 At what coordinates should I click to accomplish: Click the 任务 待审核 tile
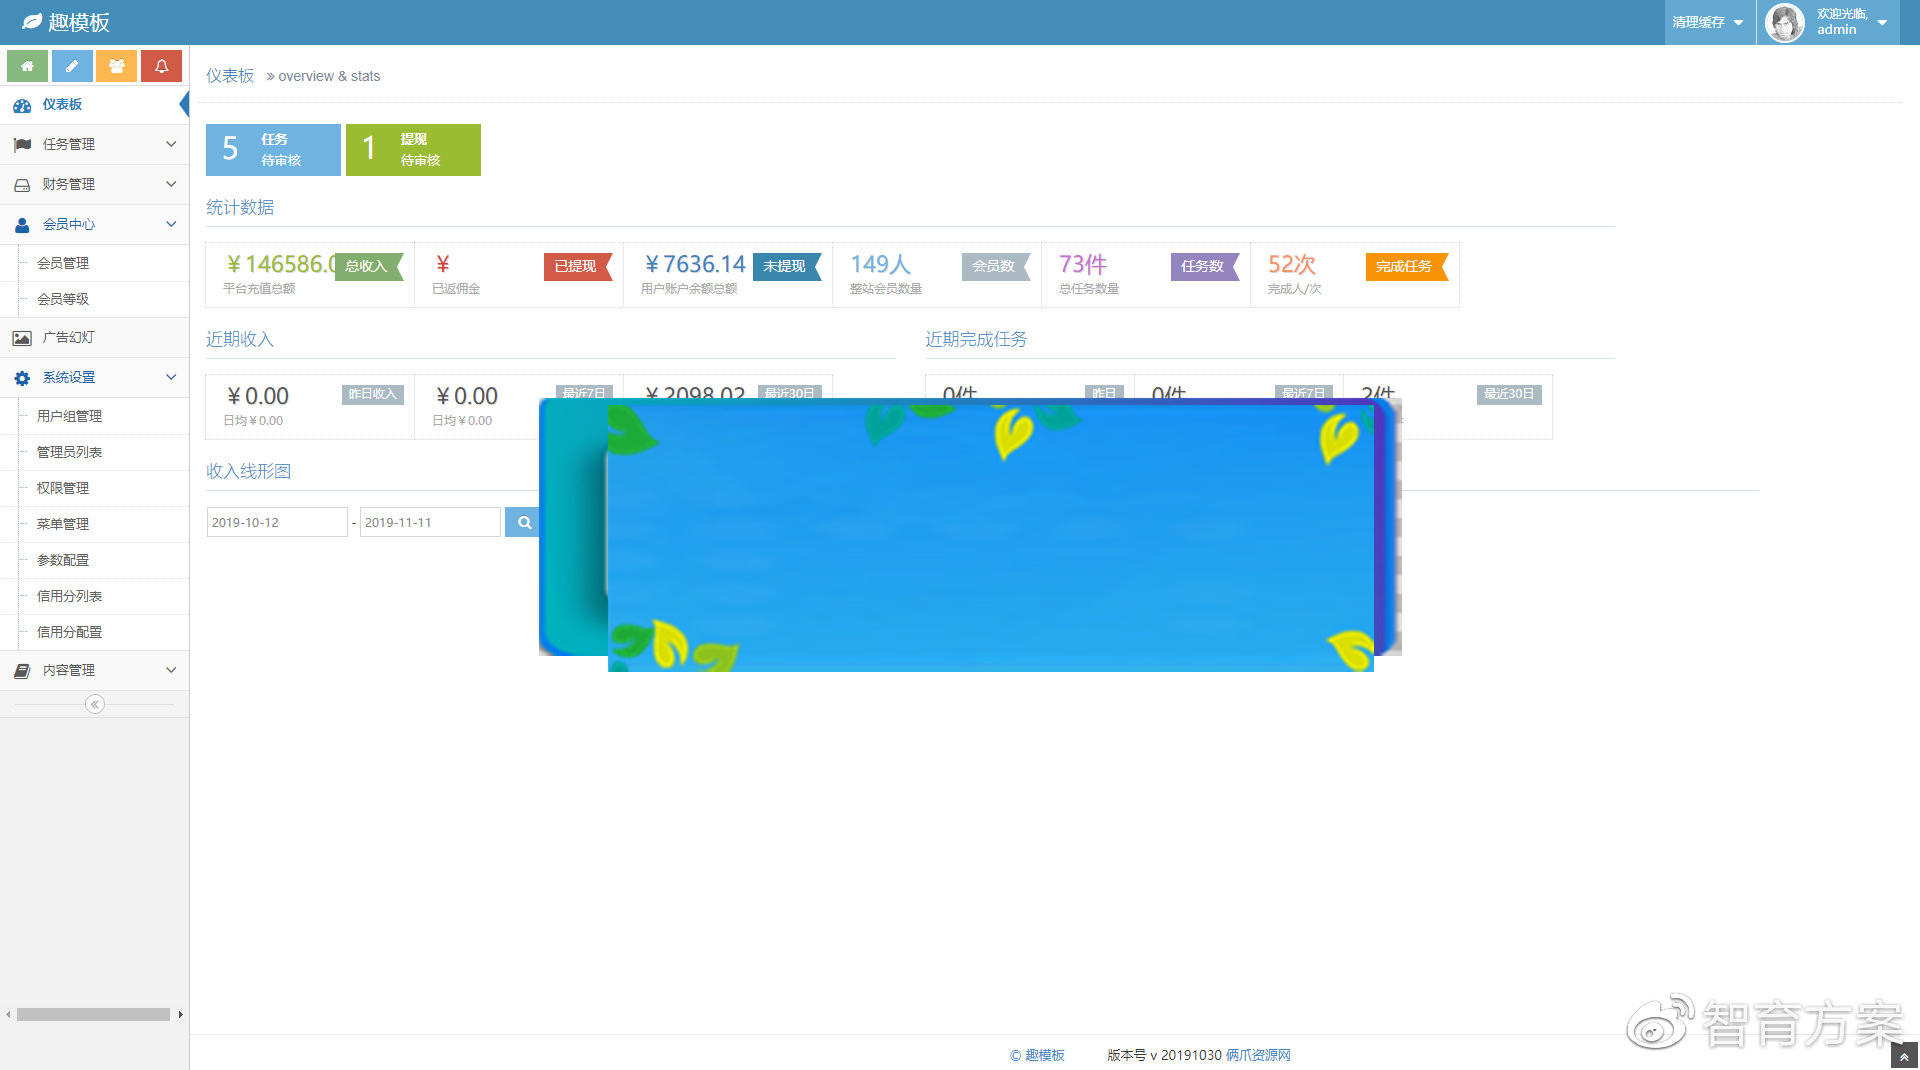point(273,150)
